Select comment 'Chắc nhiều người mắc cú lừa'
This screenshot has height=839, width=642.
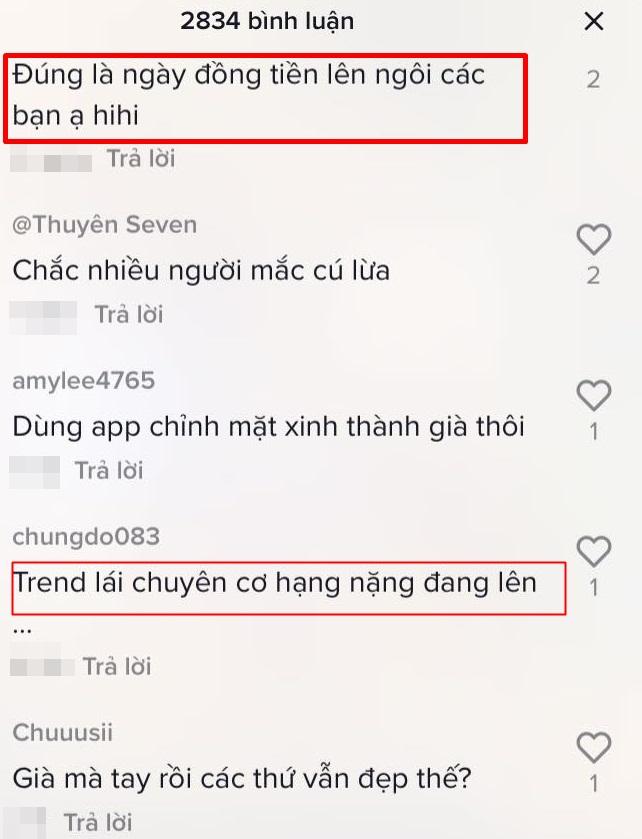coord(201,270)
